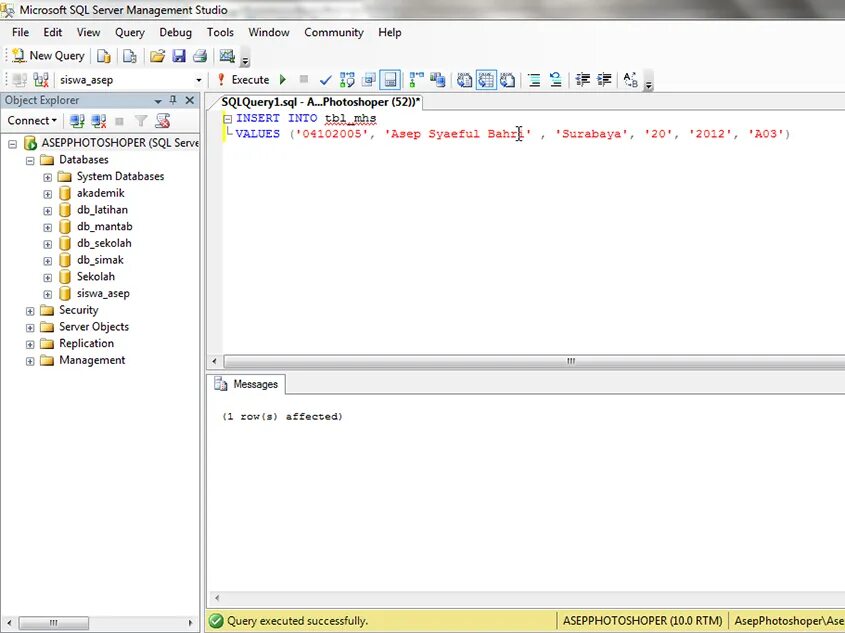Viewport: 845px width, 633px height.
Task: Click the Query Options icon
Action: point(369,80)
